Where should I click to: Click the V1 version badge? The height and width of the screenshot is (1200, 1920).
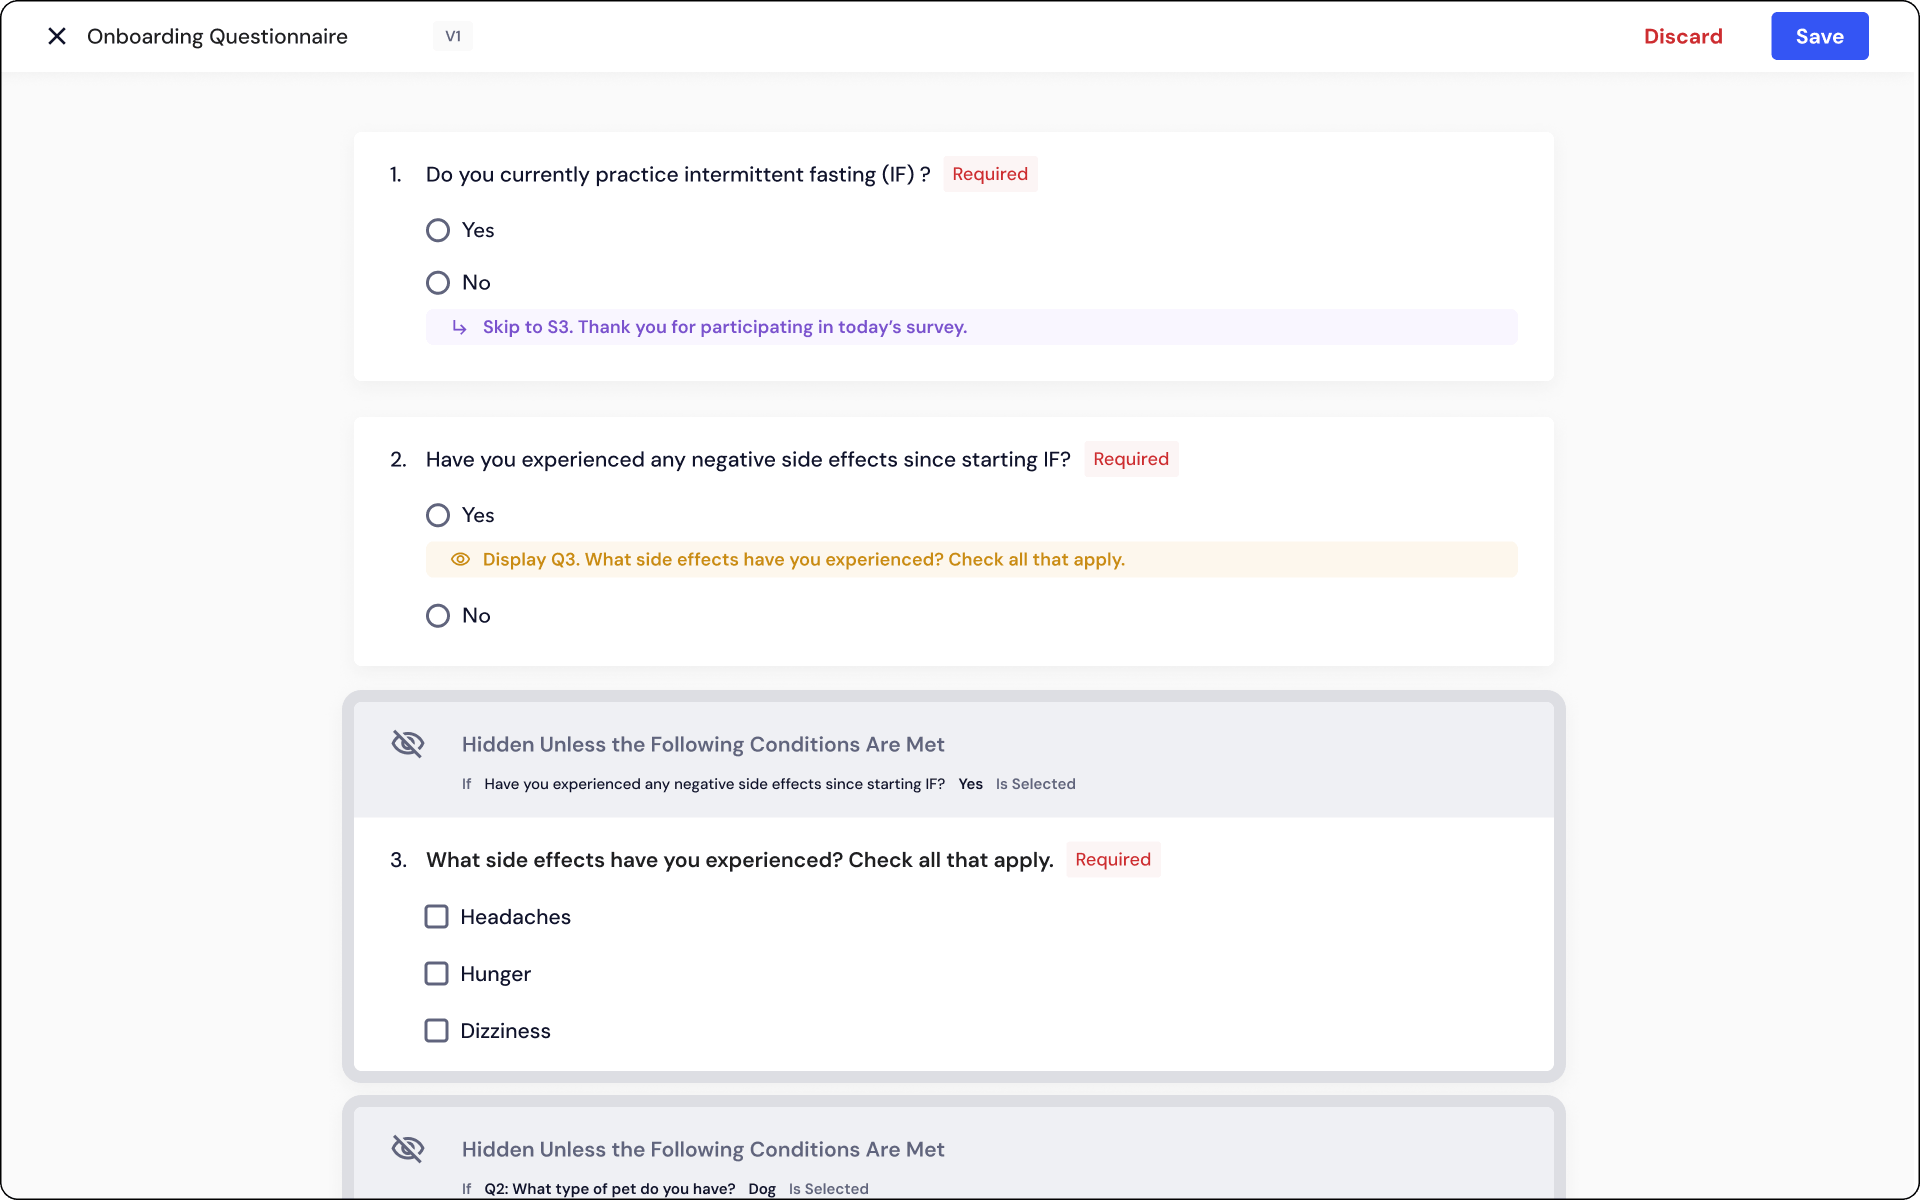click(453, 36)
